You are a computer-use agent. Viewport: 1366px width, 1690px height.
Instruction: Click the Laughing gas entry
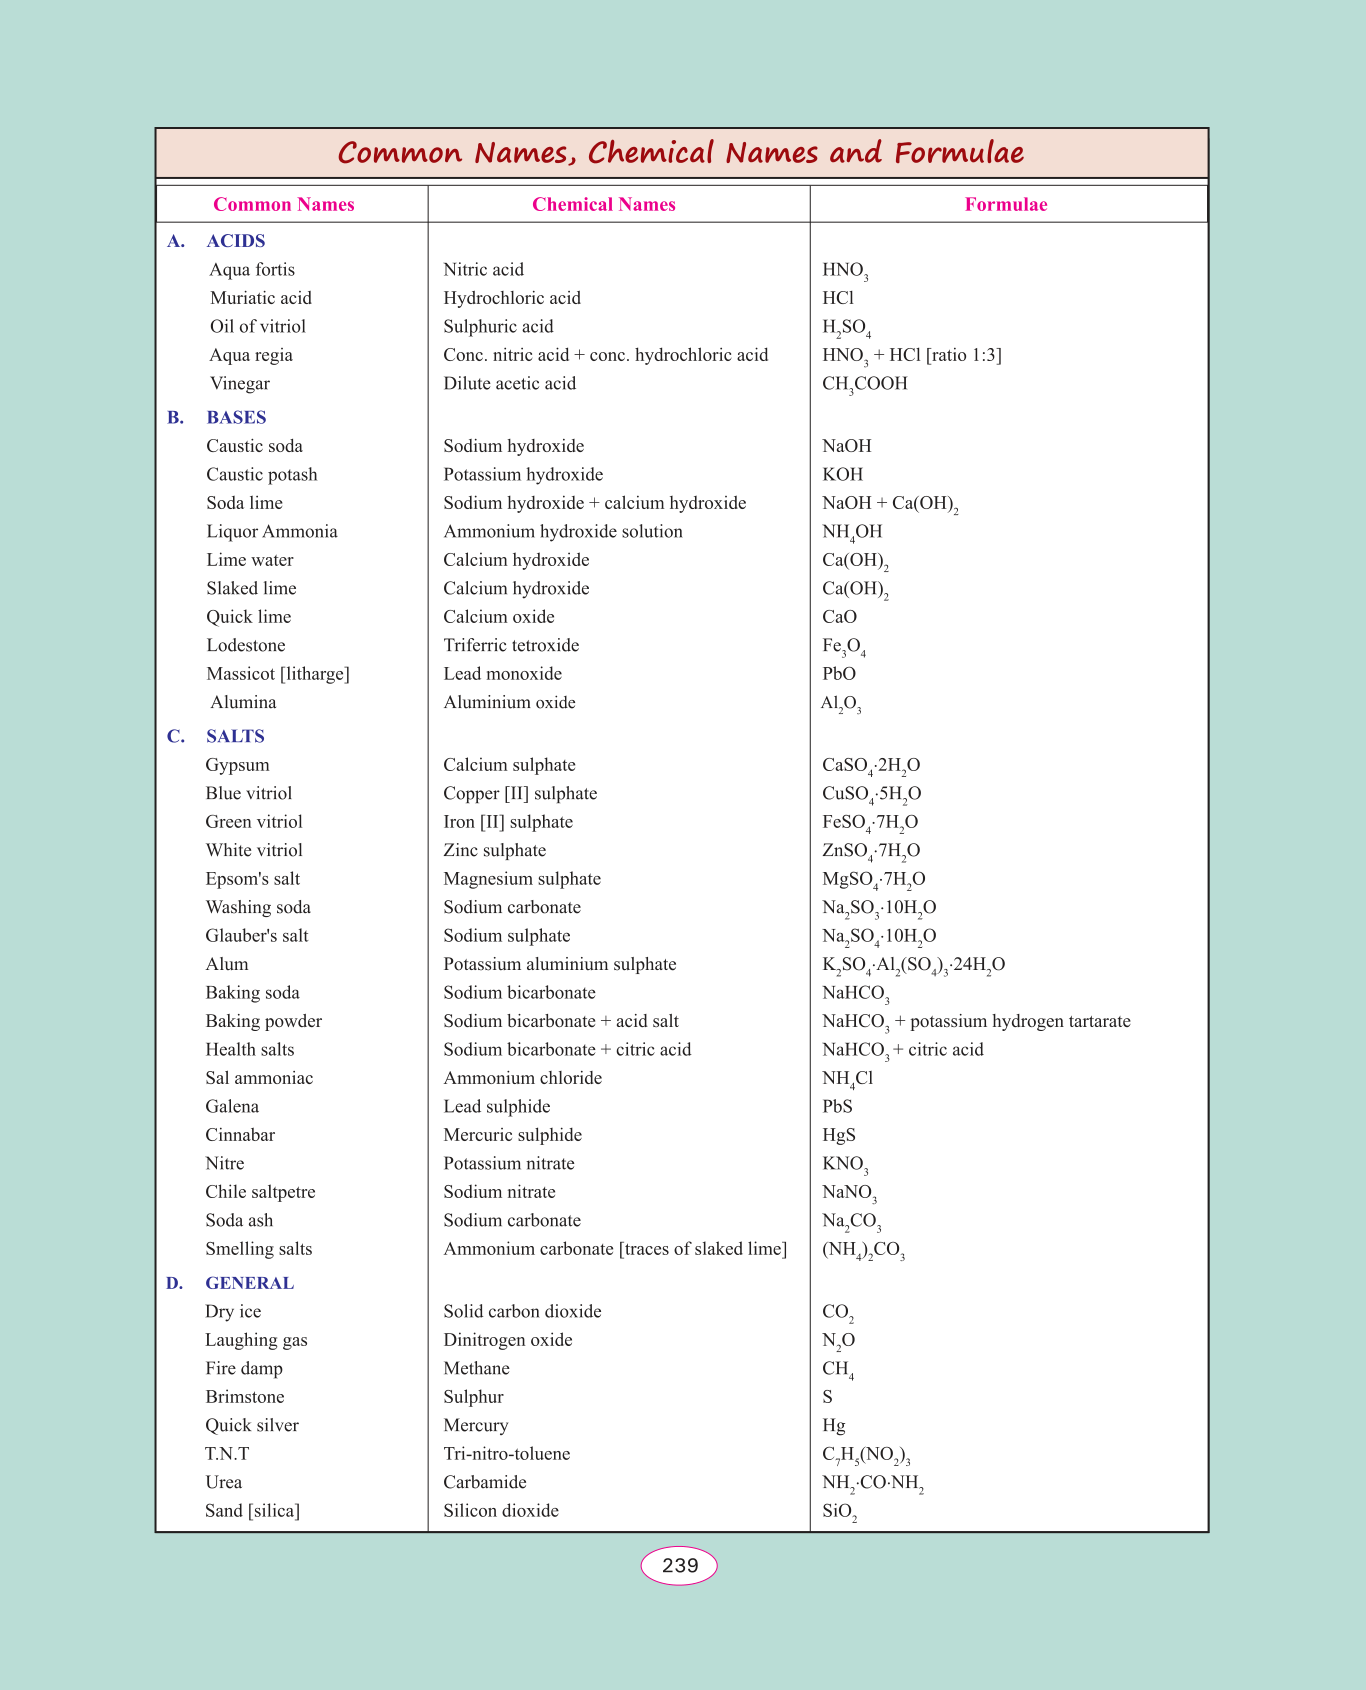point(256,1340)
